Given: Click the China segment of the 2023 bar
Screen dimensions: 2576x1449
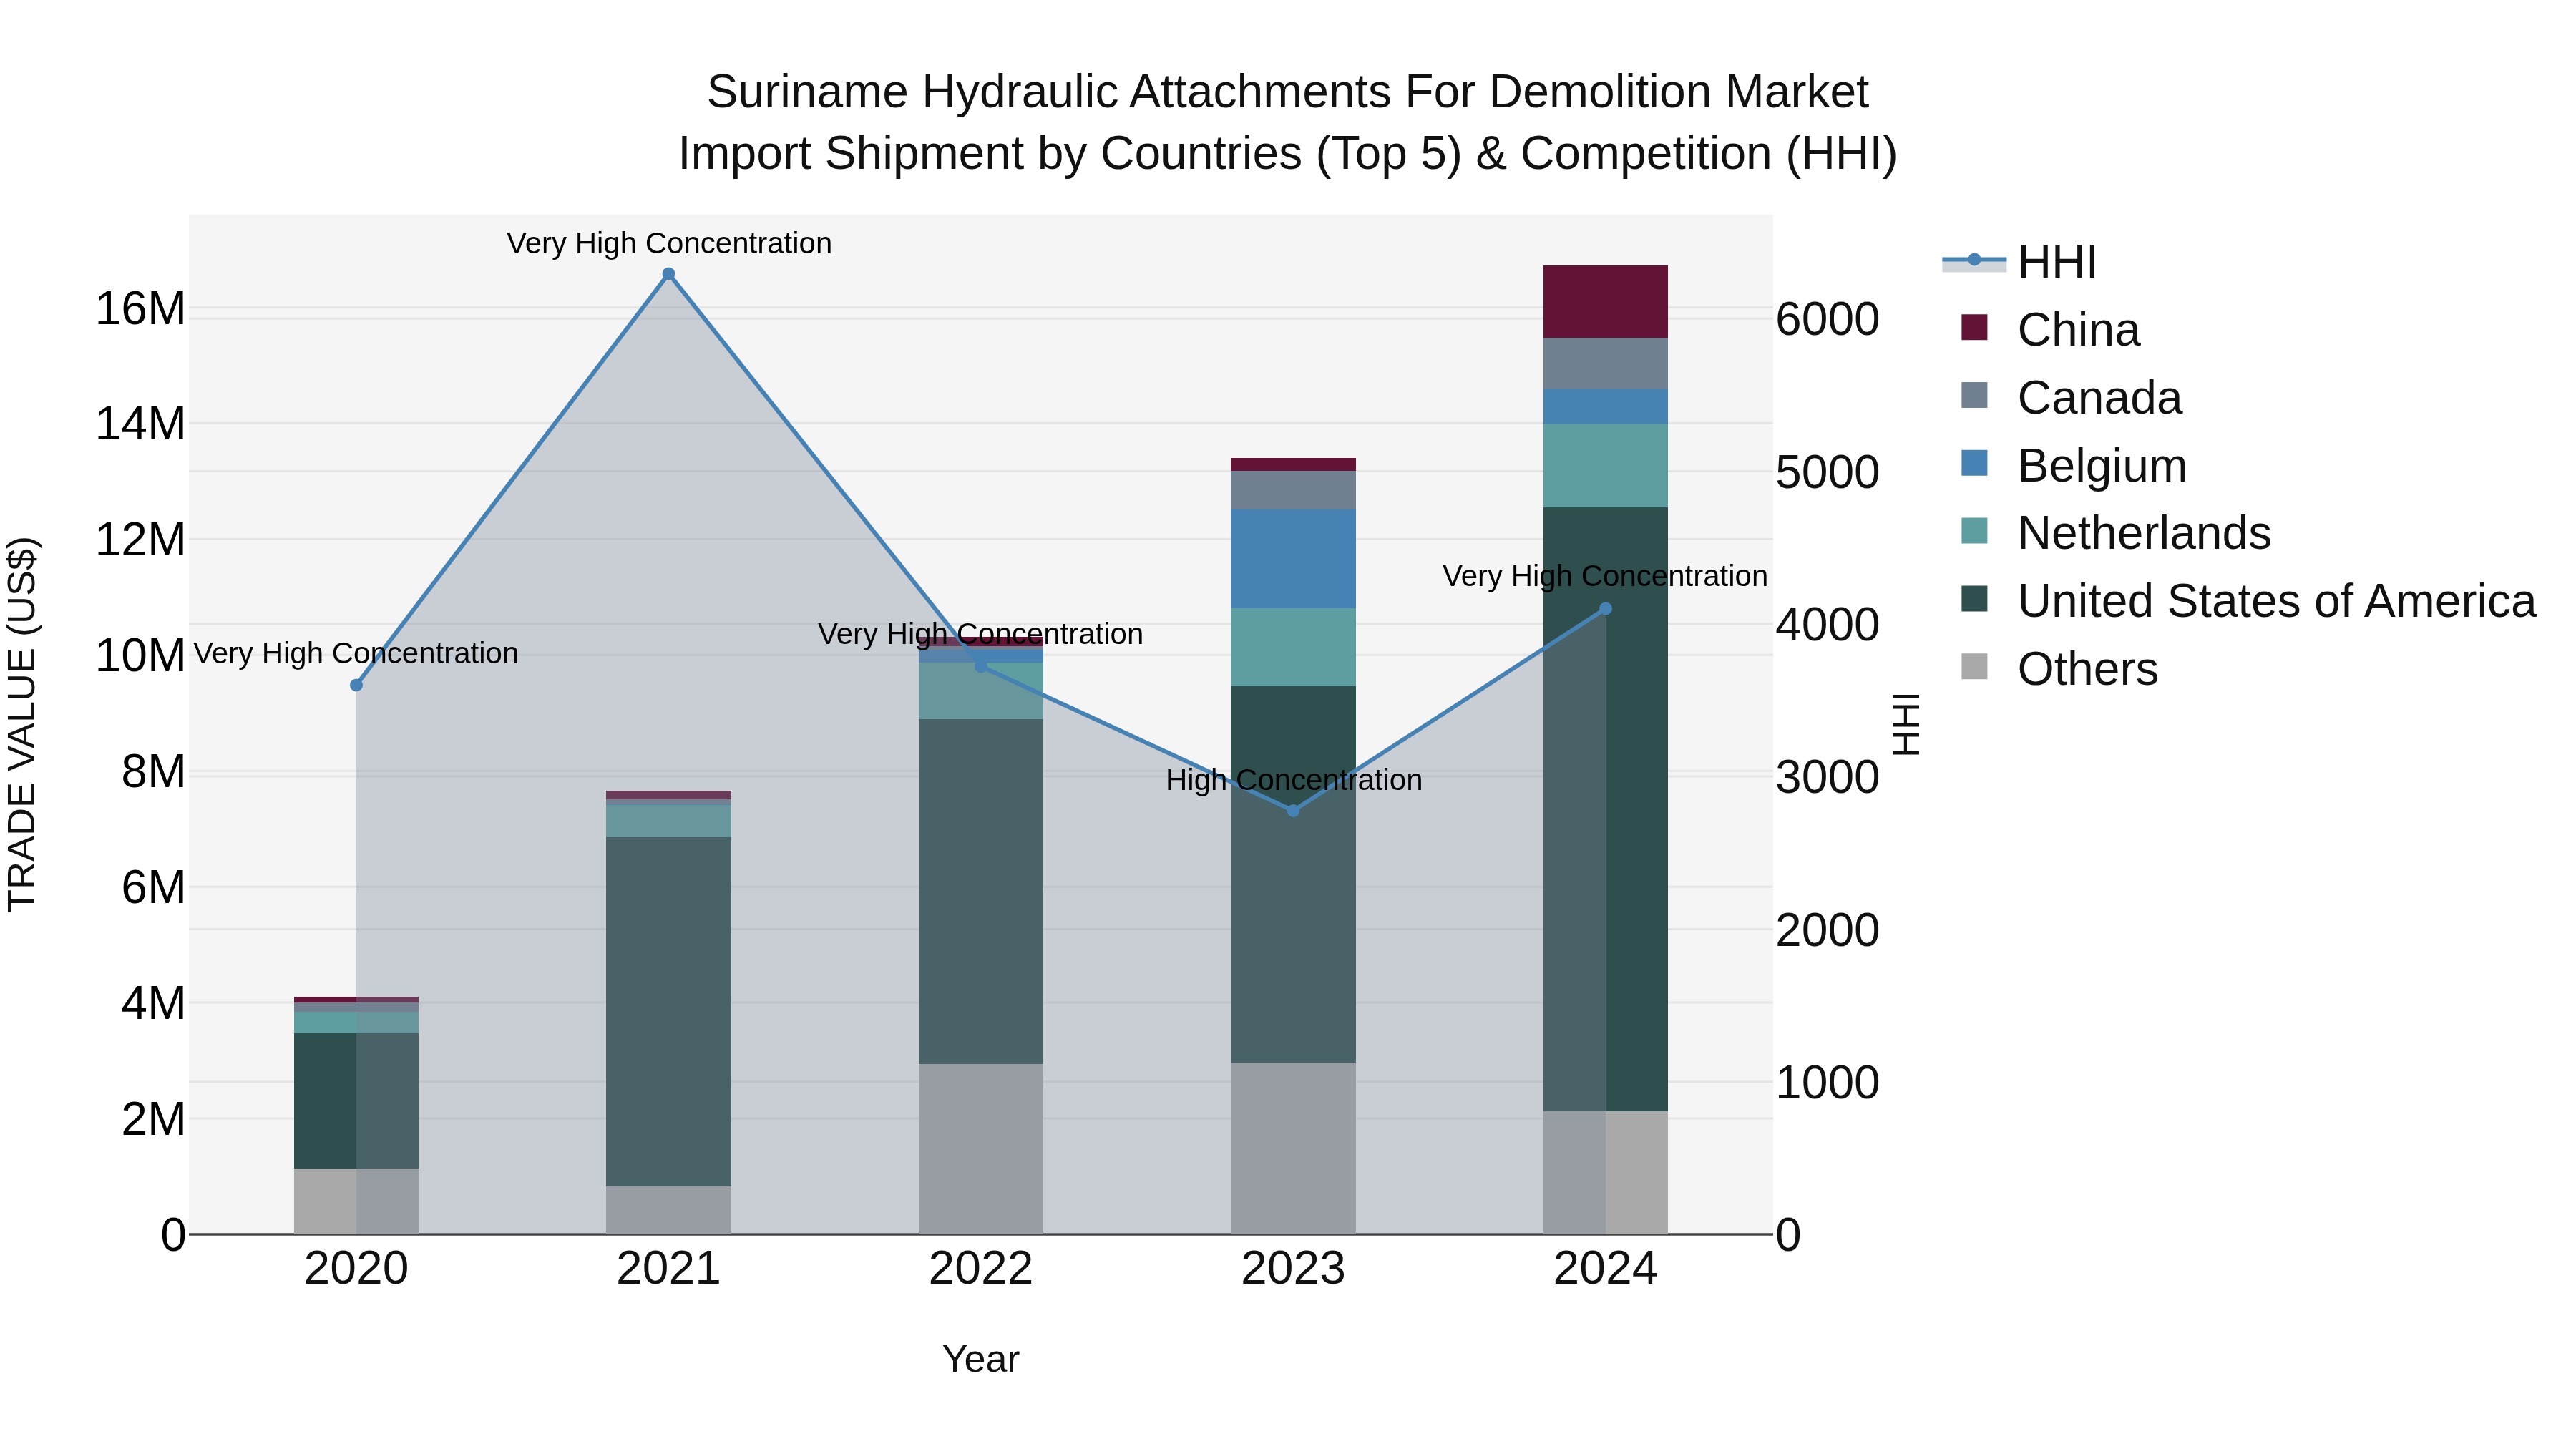Looking at the screenshot, I should (1293, 464).
